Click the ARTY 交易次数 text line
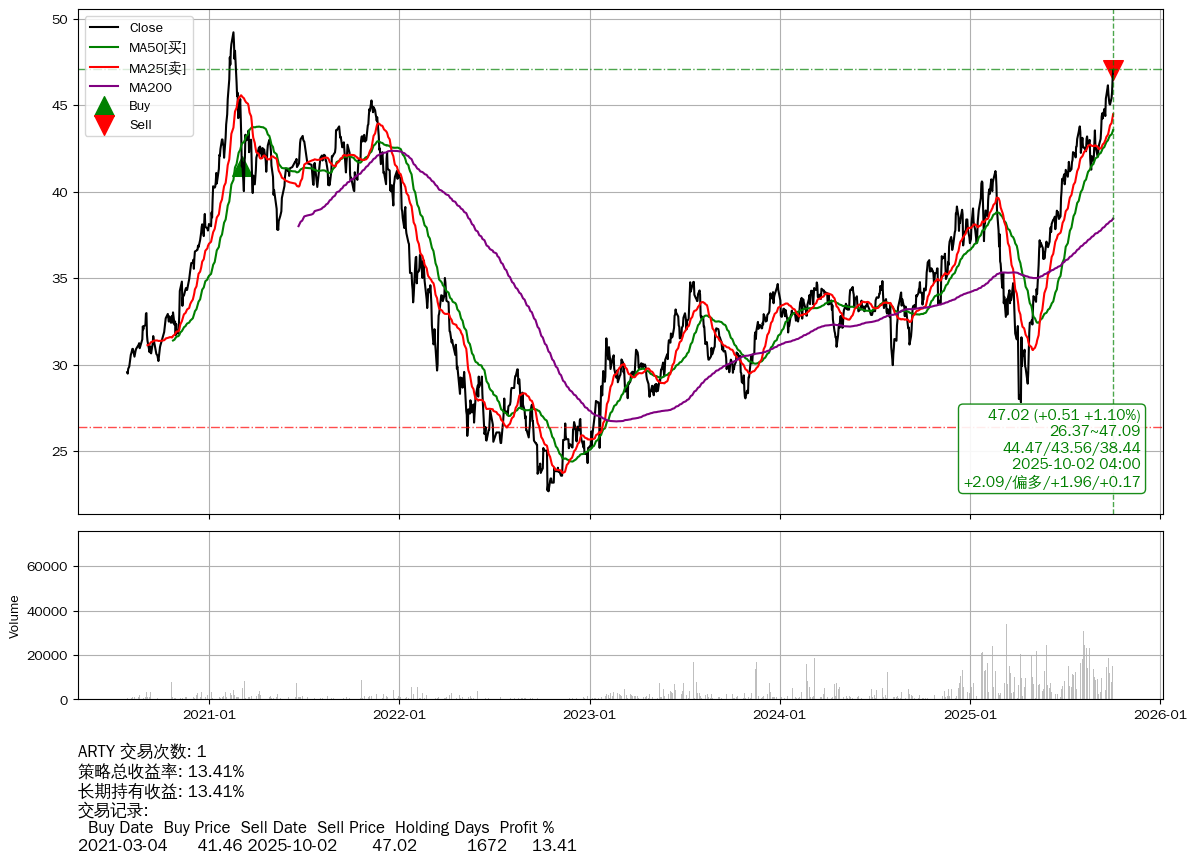Image resolution: width=1197 pixels, height=863 pixels. click(142, 752)
